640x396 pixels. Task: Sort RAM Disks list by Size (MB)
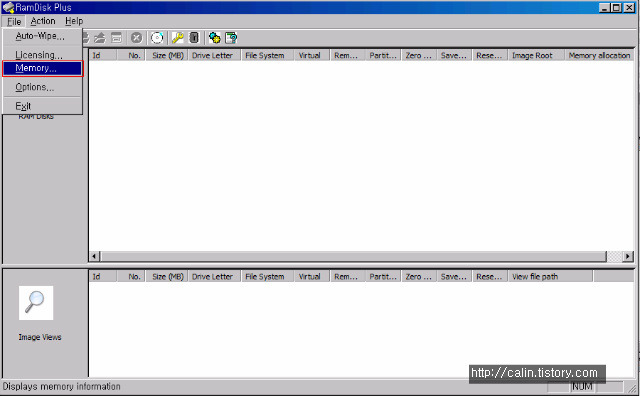tap(167, 56)
